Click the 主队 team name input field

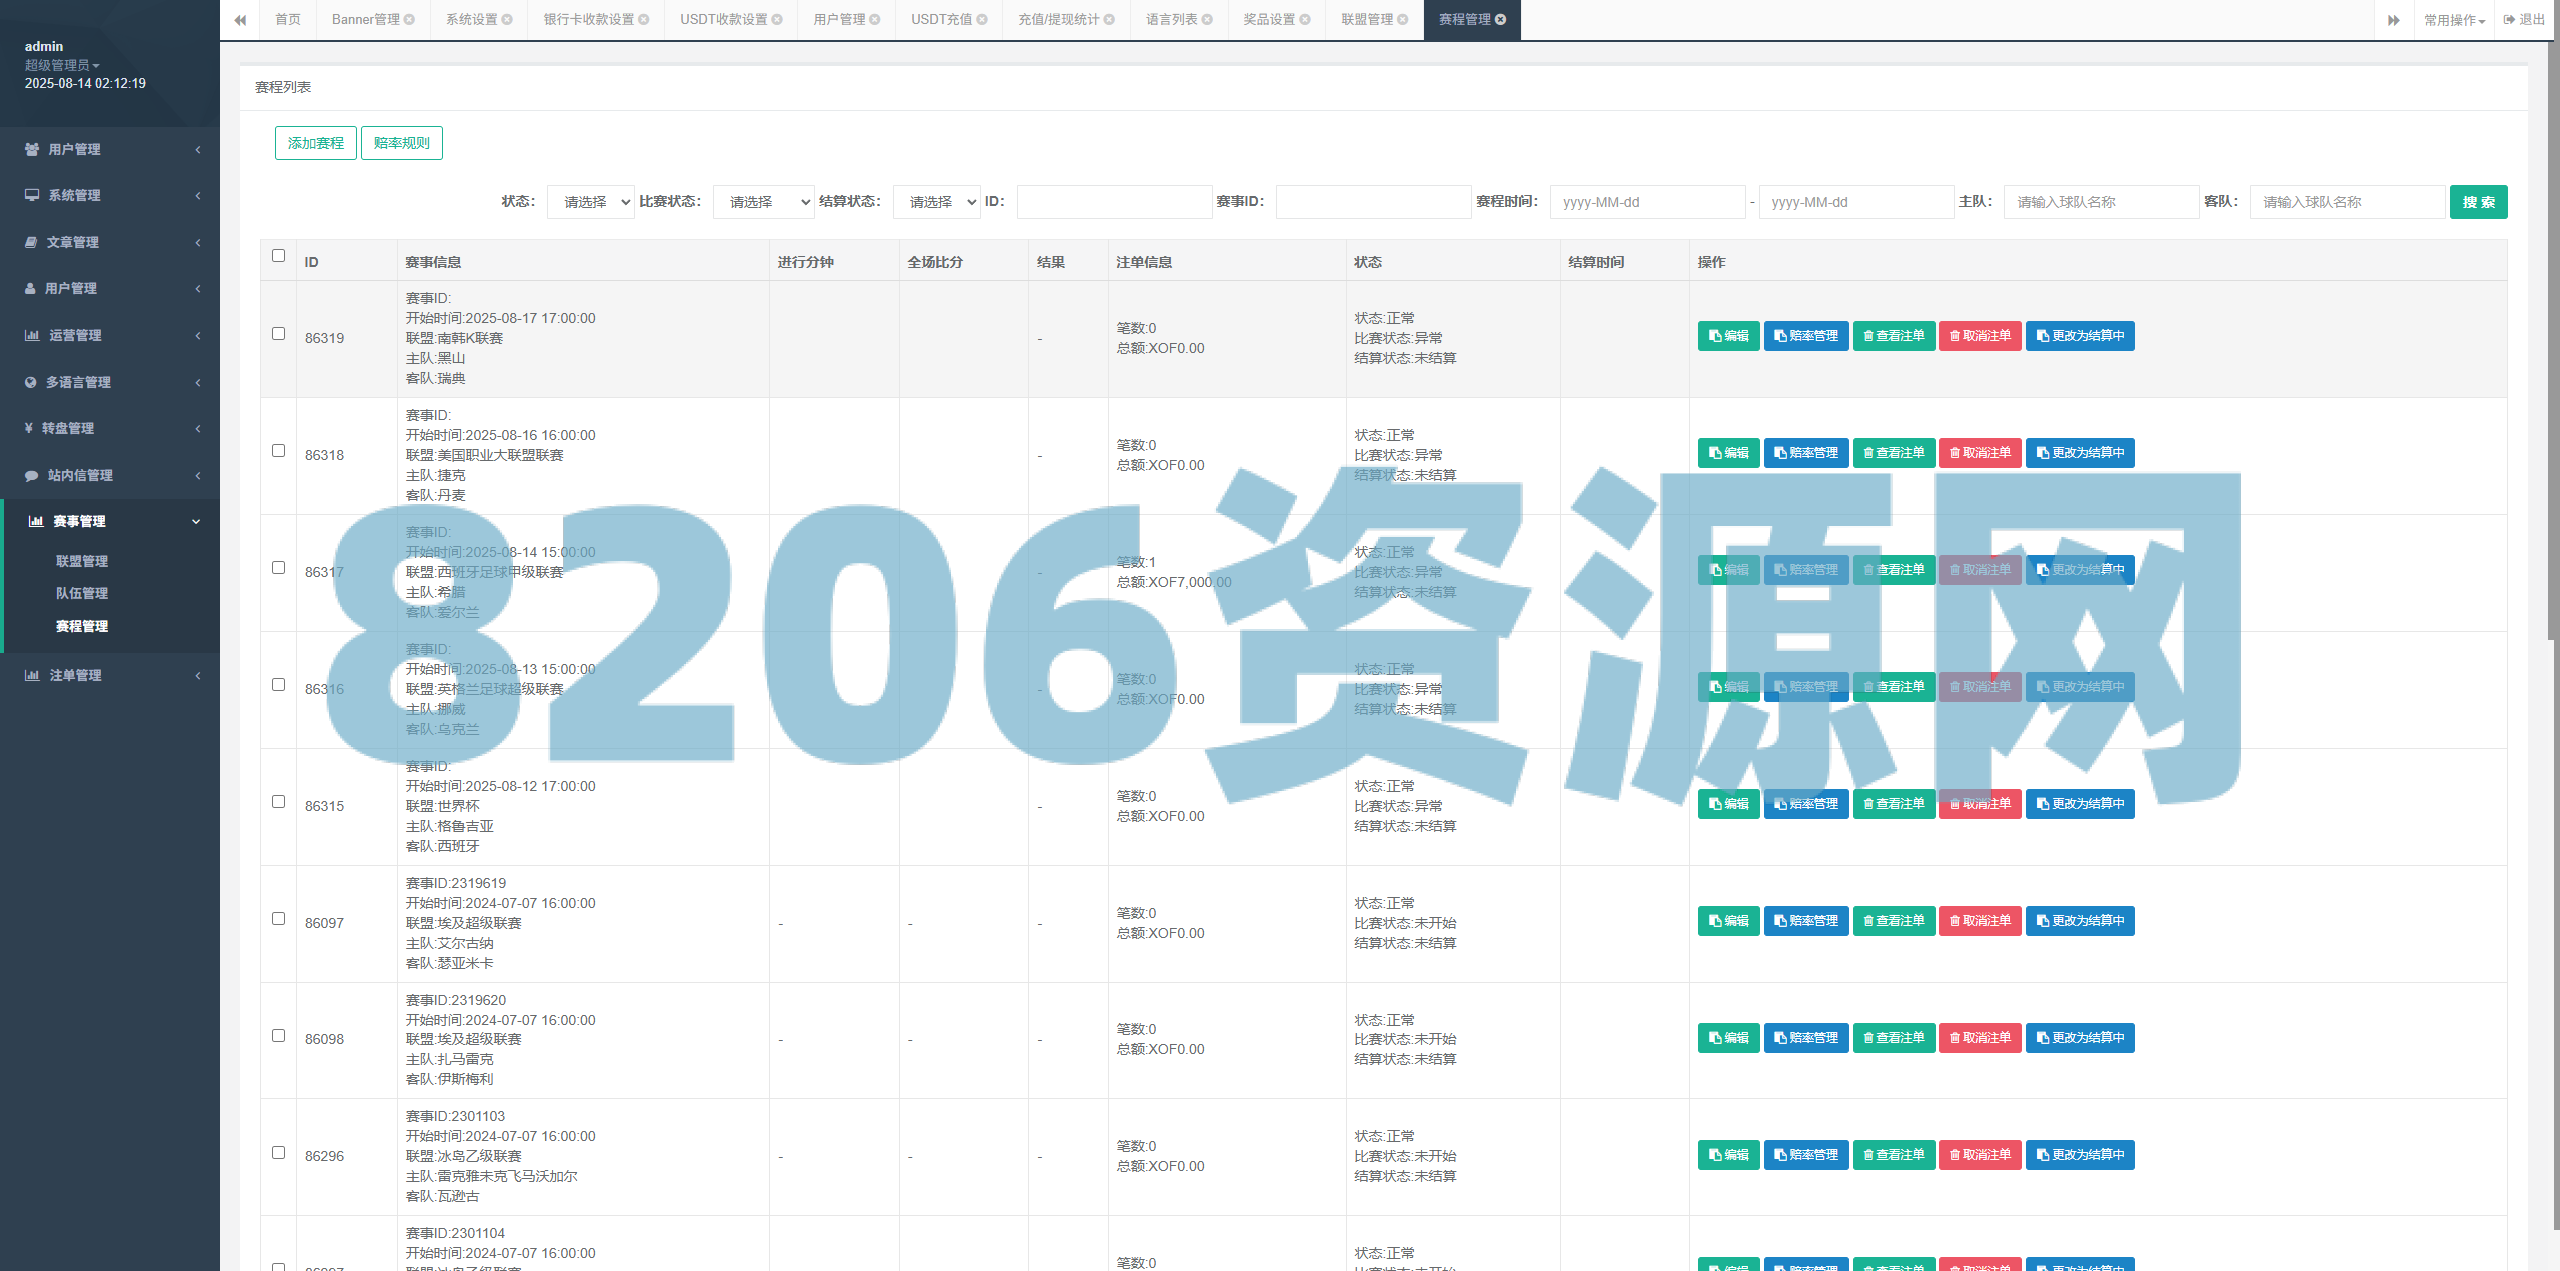pyautogui.click(x=2100, y=201)
